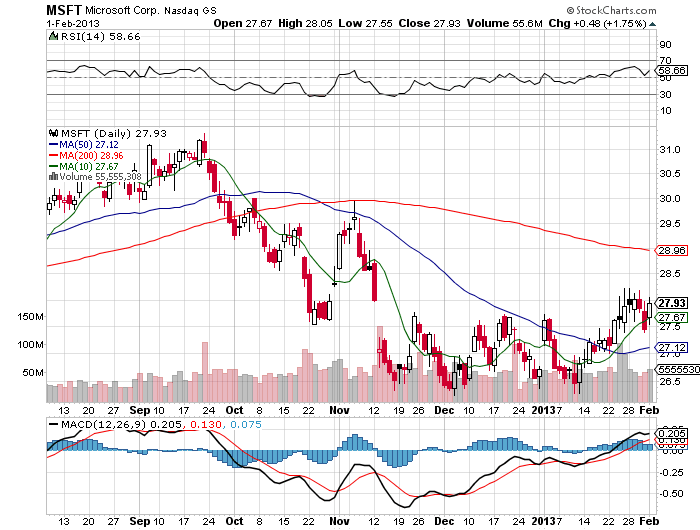Image resolution: width=700 pixels, height=530 pixels.
Task: Click the 27.67 MA(10) price tag
Action: coord(671,317)
